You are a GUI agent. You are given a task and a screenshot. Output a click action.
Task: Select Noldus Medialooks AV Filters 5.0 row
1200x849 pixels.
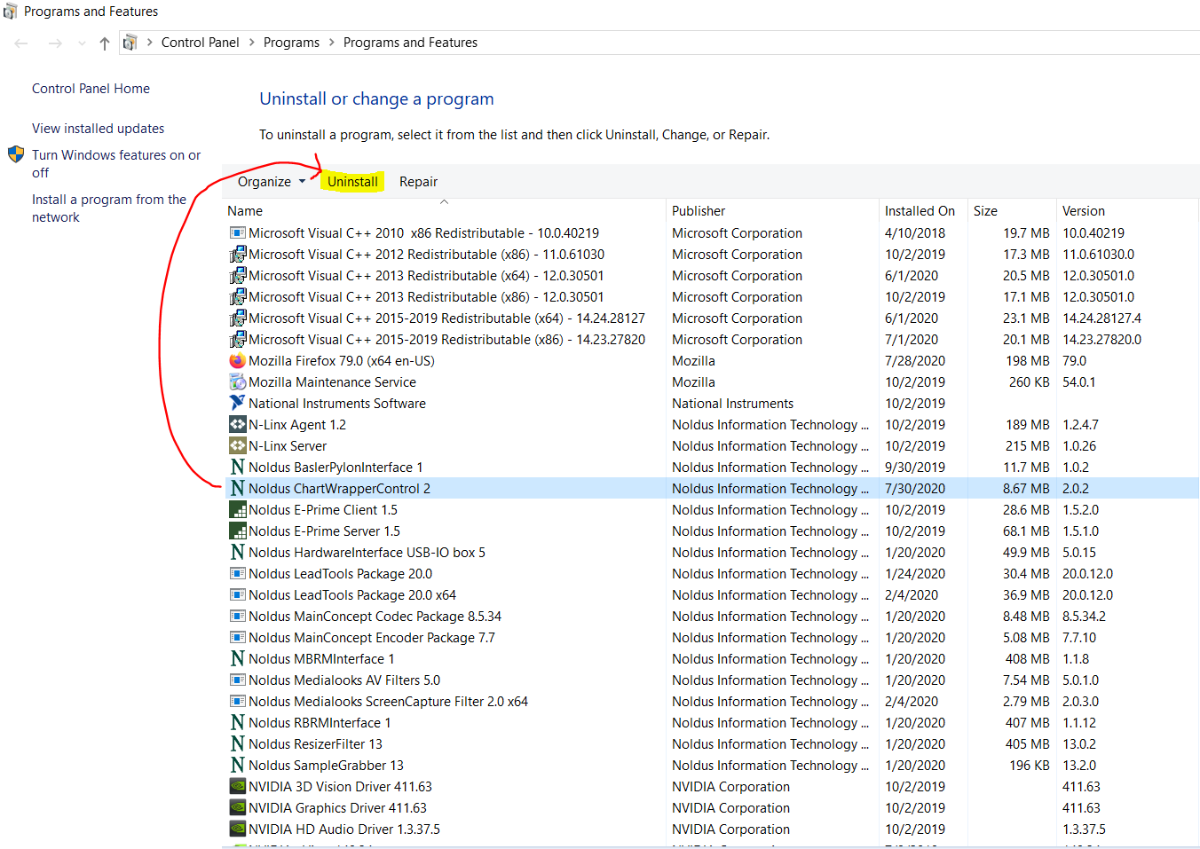[x=710, y=680]
